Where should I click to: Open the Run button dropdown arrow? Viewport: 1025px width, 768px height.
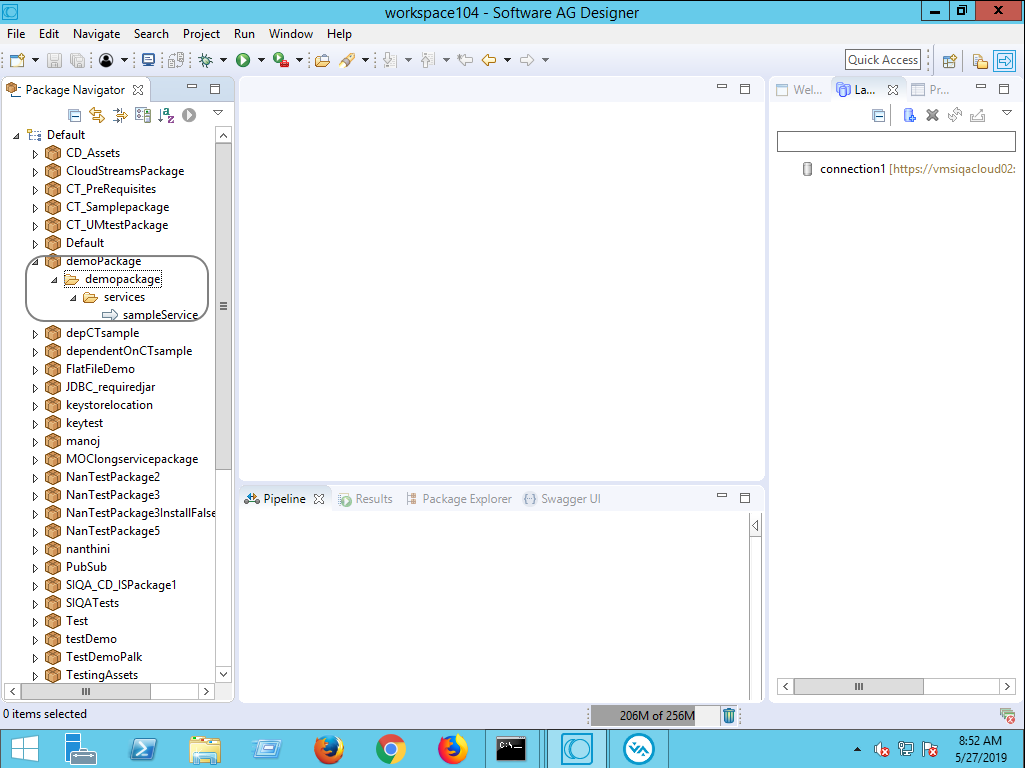(x=261, y=60)
